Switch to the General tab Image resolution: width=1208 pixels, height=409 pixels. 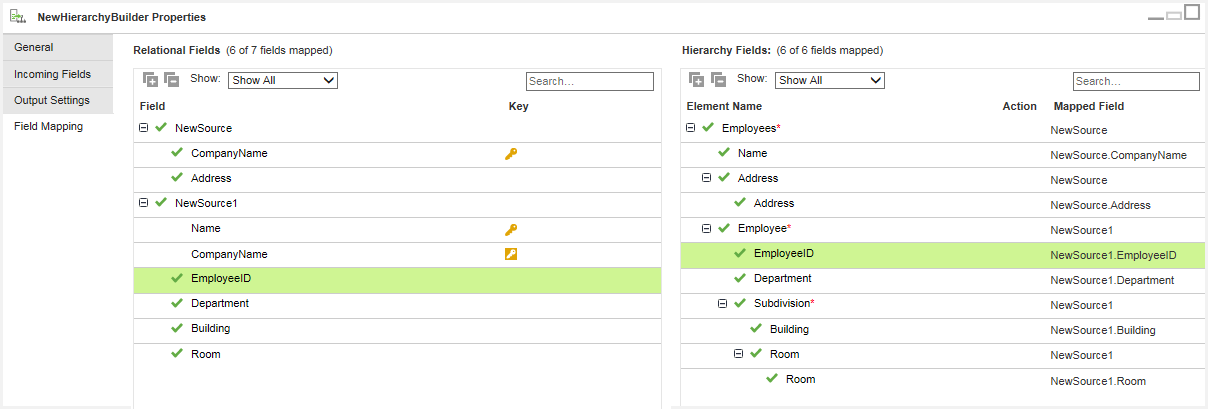(x=57, y=47)
